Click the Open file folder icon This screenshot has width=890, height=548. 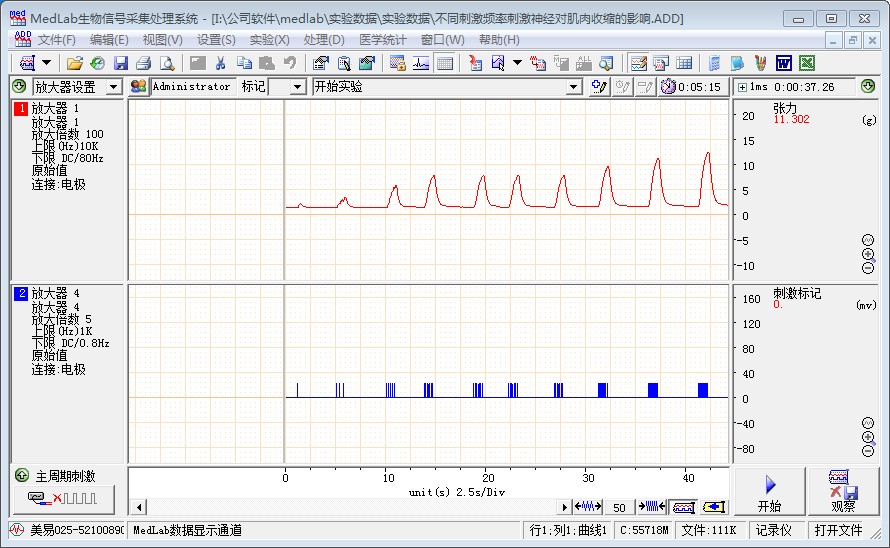coord(75,63)
